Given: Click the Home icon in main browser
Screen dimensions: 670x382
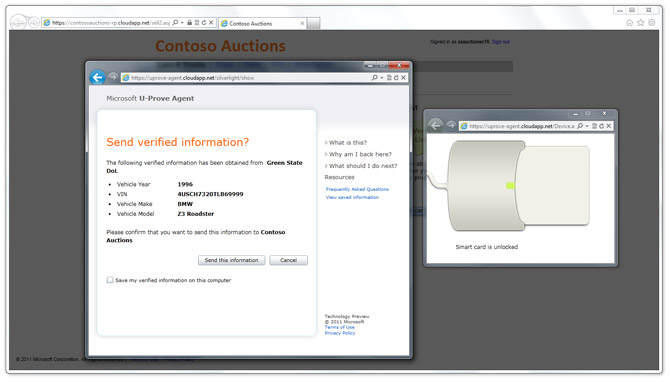Looking at the screenshot, I should 629,23.
